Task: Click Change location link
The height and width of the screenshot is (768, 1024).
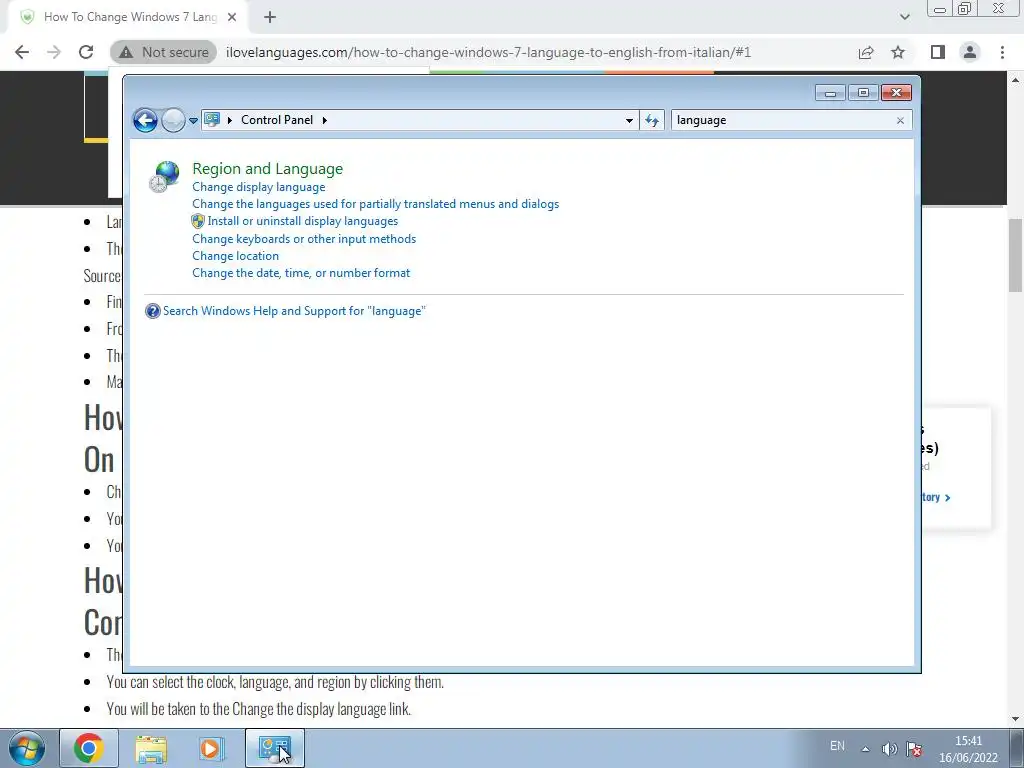Action: [236, 256]
